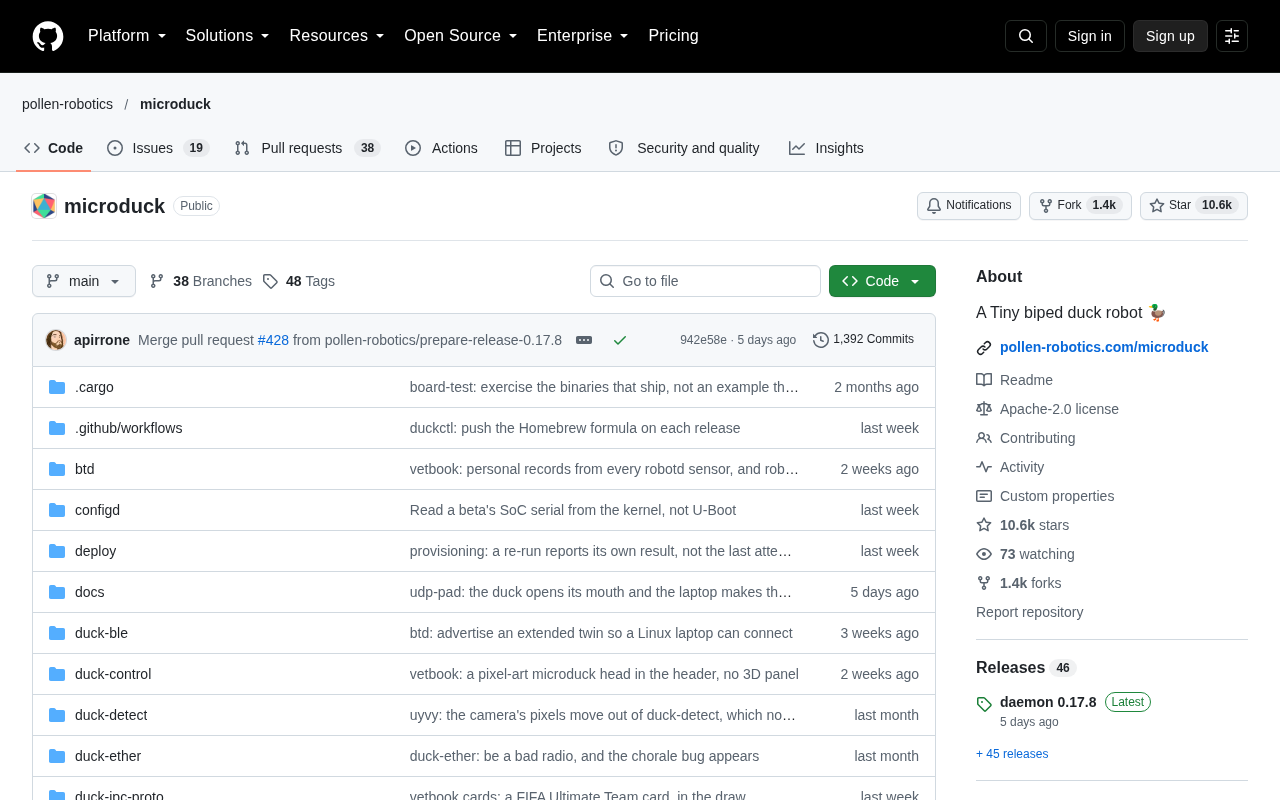Star the microduck repository
Screen dimensions: 1280x800
pos(1194,206)
